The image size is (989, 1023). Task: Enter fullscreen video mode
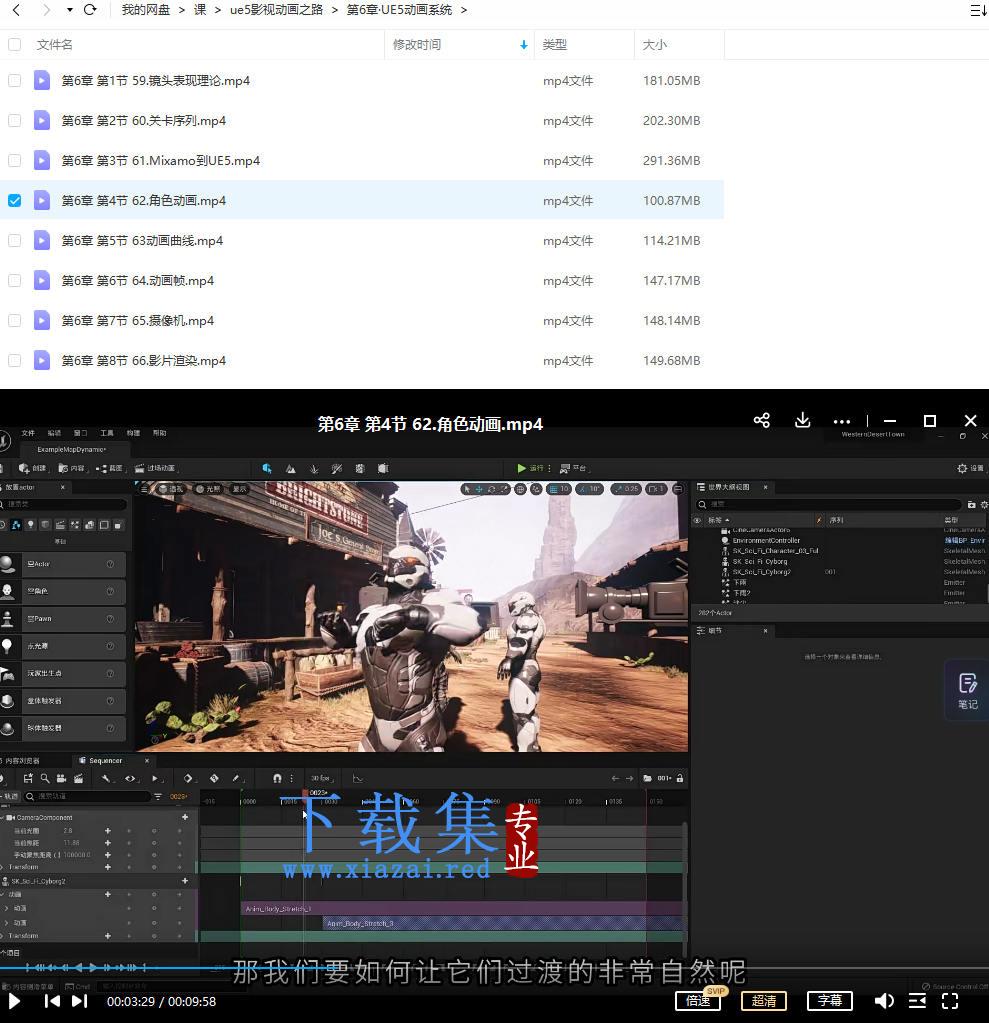pos(951,1001)
